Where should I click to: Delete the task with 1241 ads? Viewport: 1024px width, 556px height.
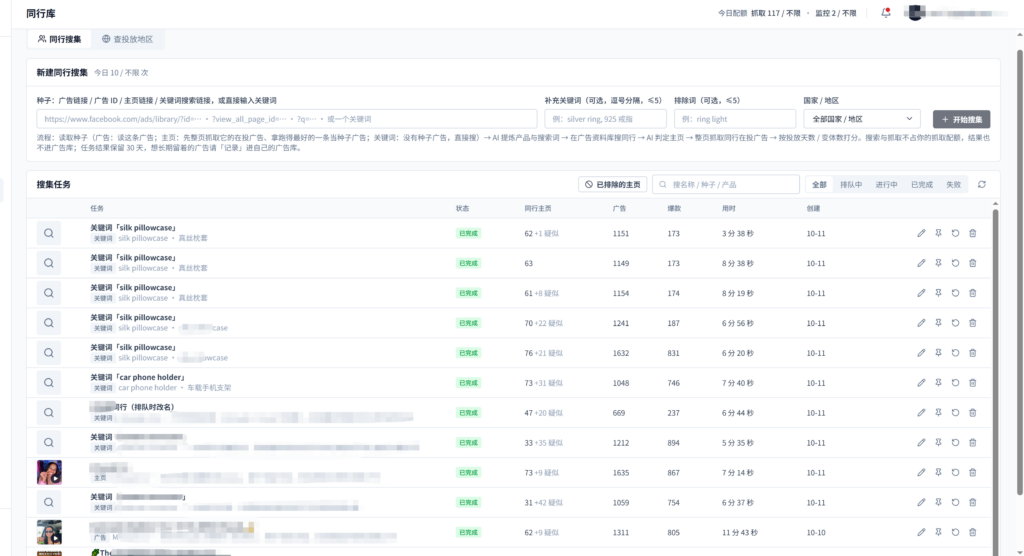point(972,323)
